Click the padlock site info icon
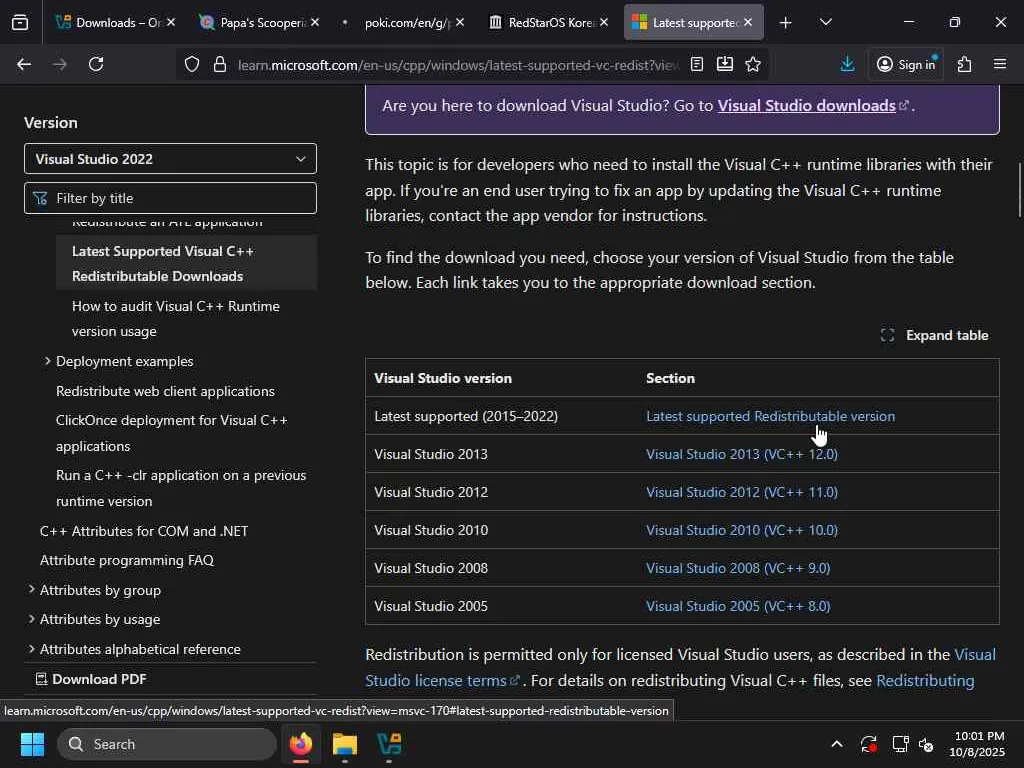 tap(220, 65)
